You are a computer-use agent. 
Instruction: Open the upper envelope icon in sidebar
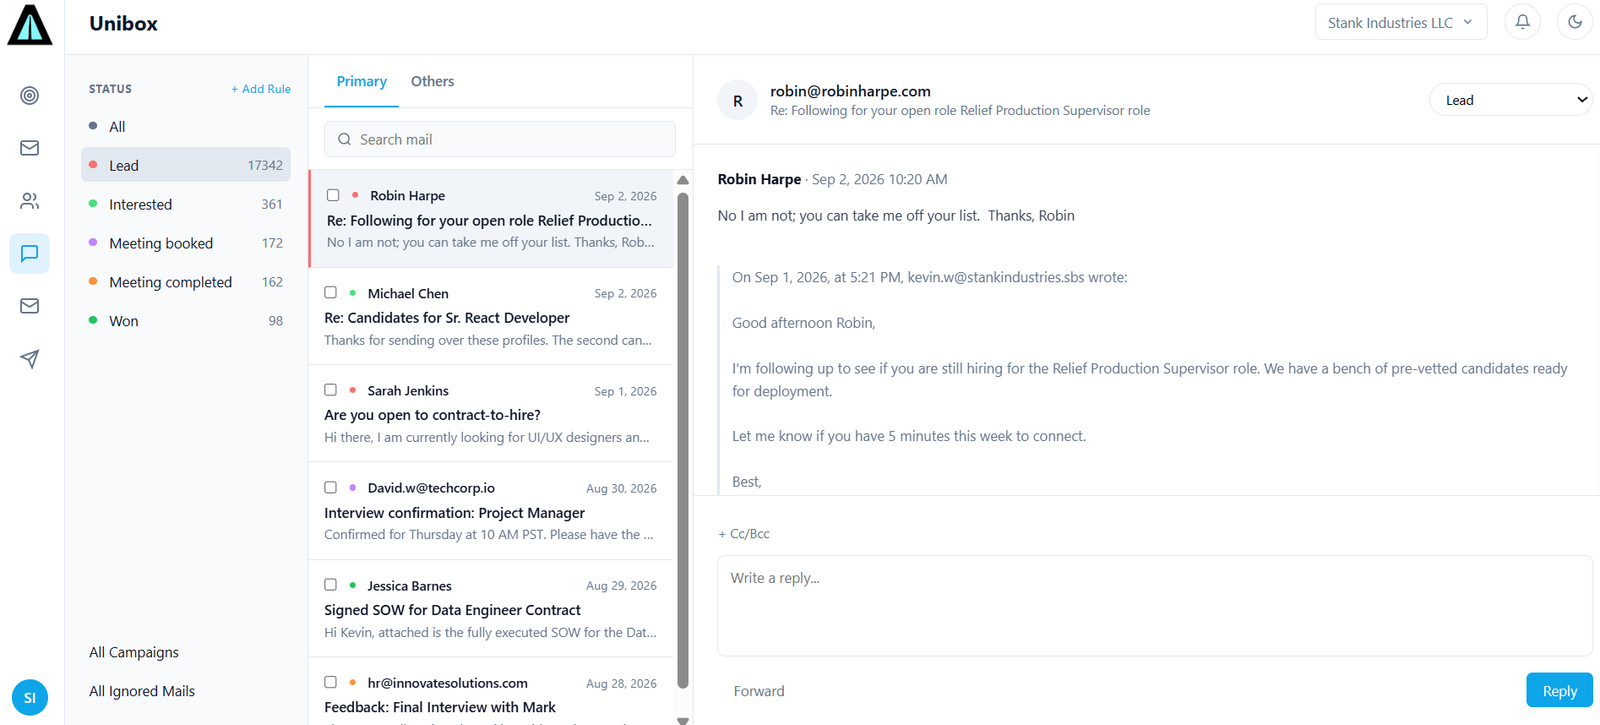(x=30, y=148)
